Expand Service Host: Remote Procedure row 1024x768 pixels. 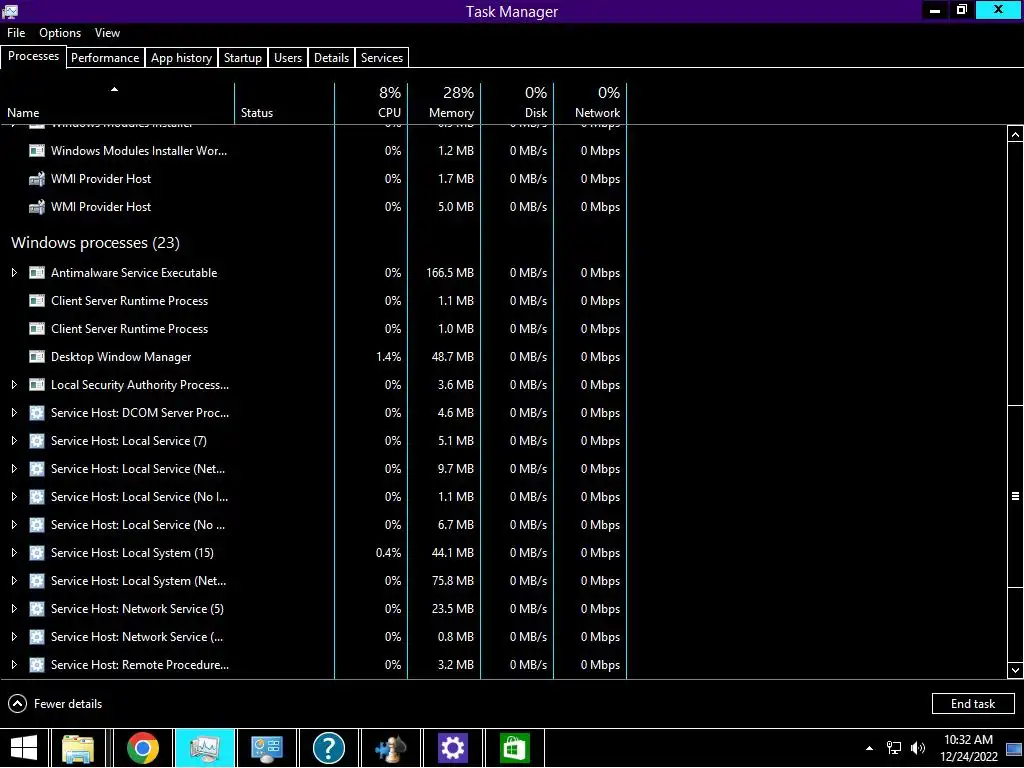[x=14, y=665]
